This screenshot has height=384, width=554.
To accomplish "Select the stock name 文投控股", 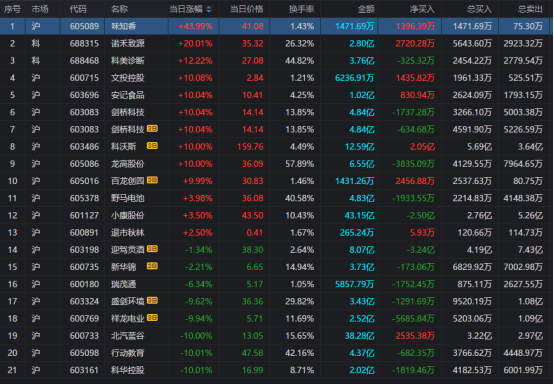I will point(128,78).
